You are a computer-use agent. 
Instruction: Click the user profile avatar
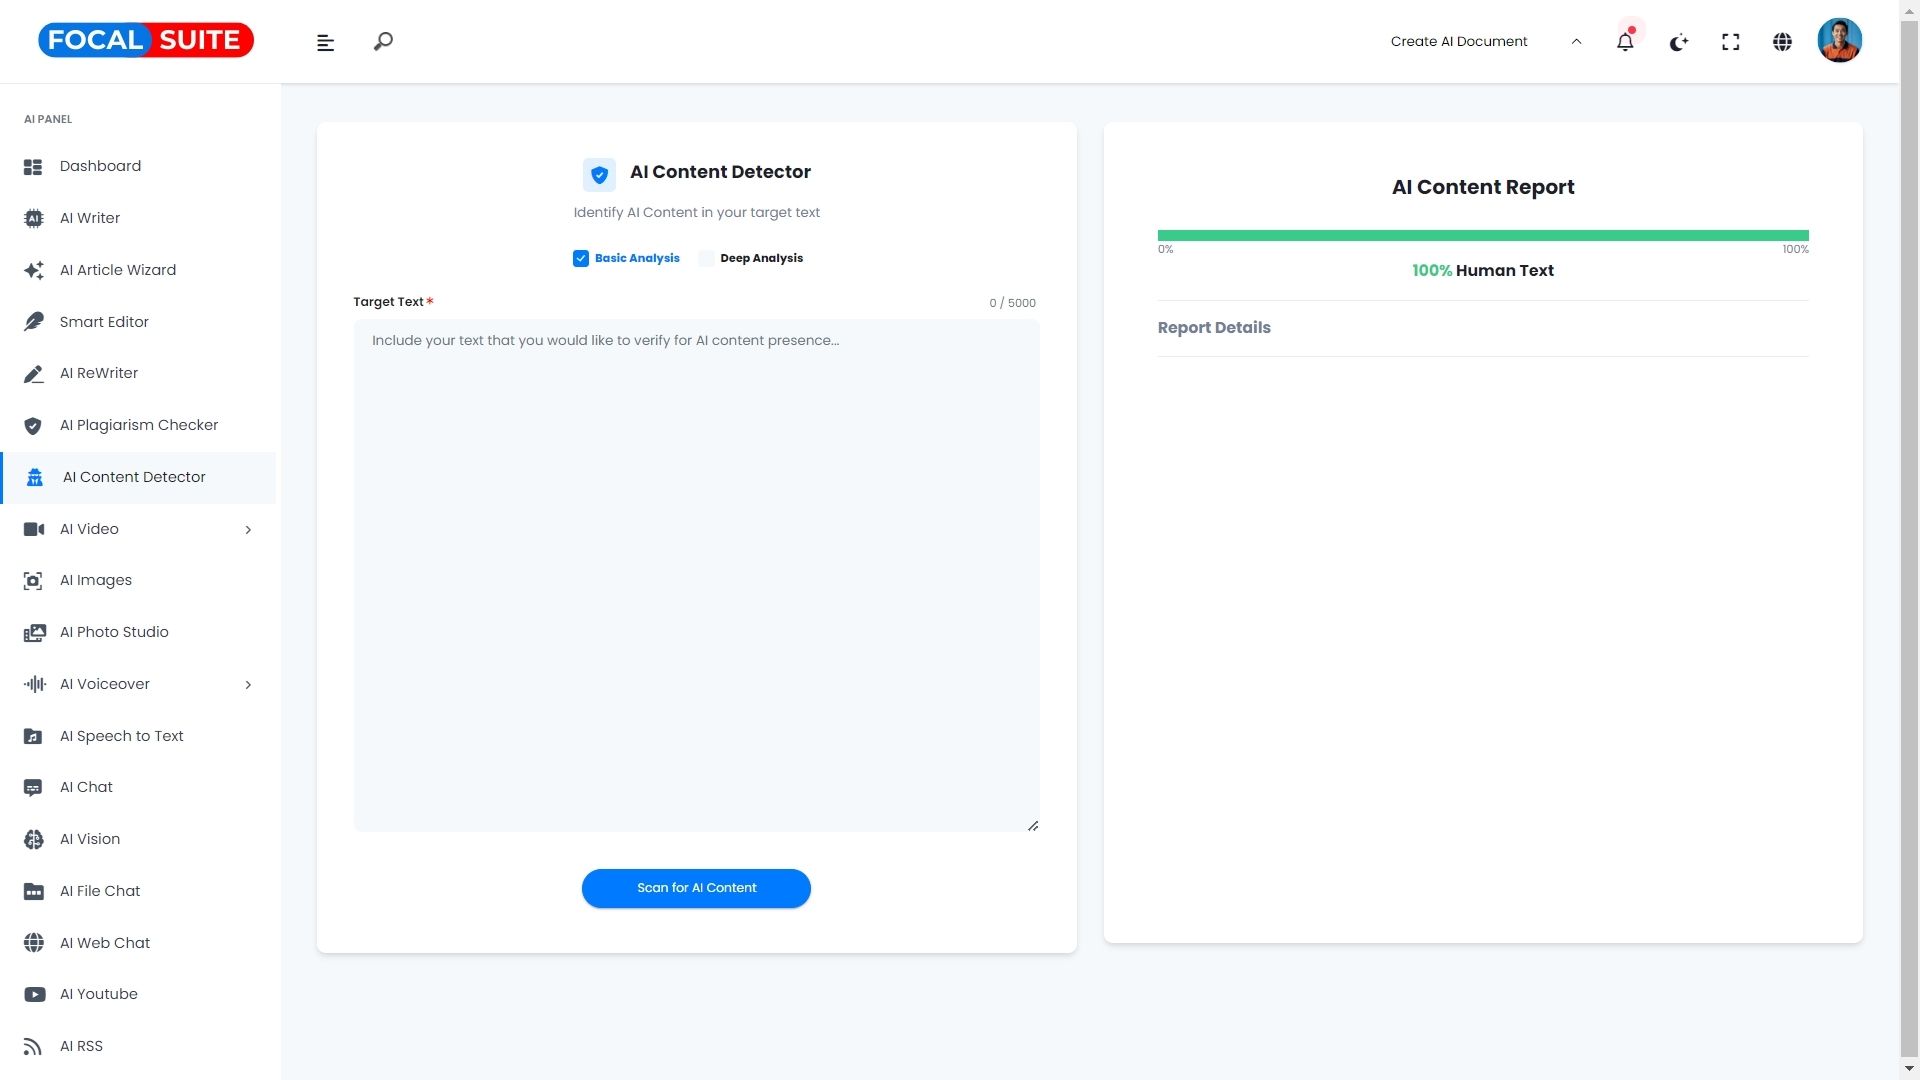pos(1839,41)
